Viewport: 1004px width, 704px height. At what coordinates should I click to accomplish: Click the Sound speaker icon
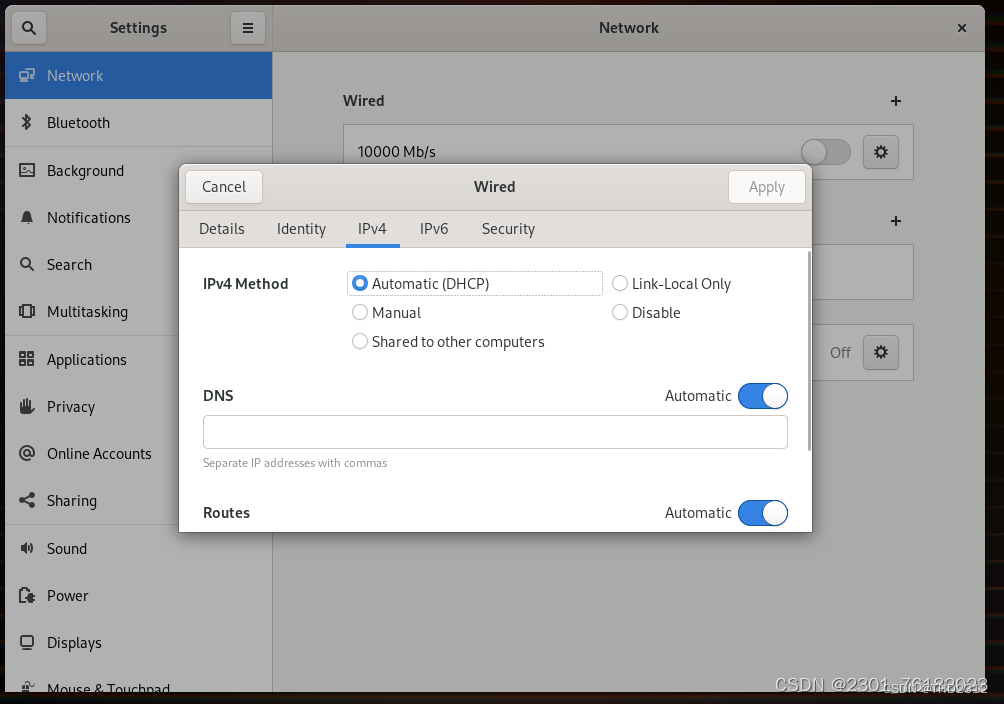point(27,548)
